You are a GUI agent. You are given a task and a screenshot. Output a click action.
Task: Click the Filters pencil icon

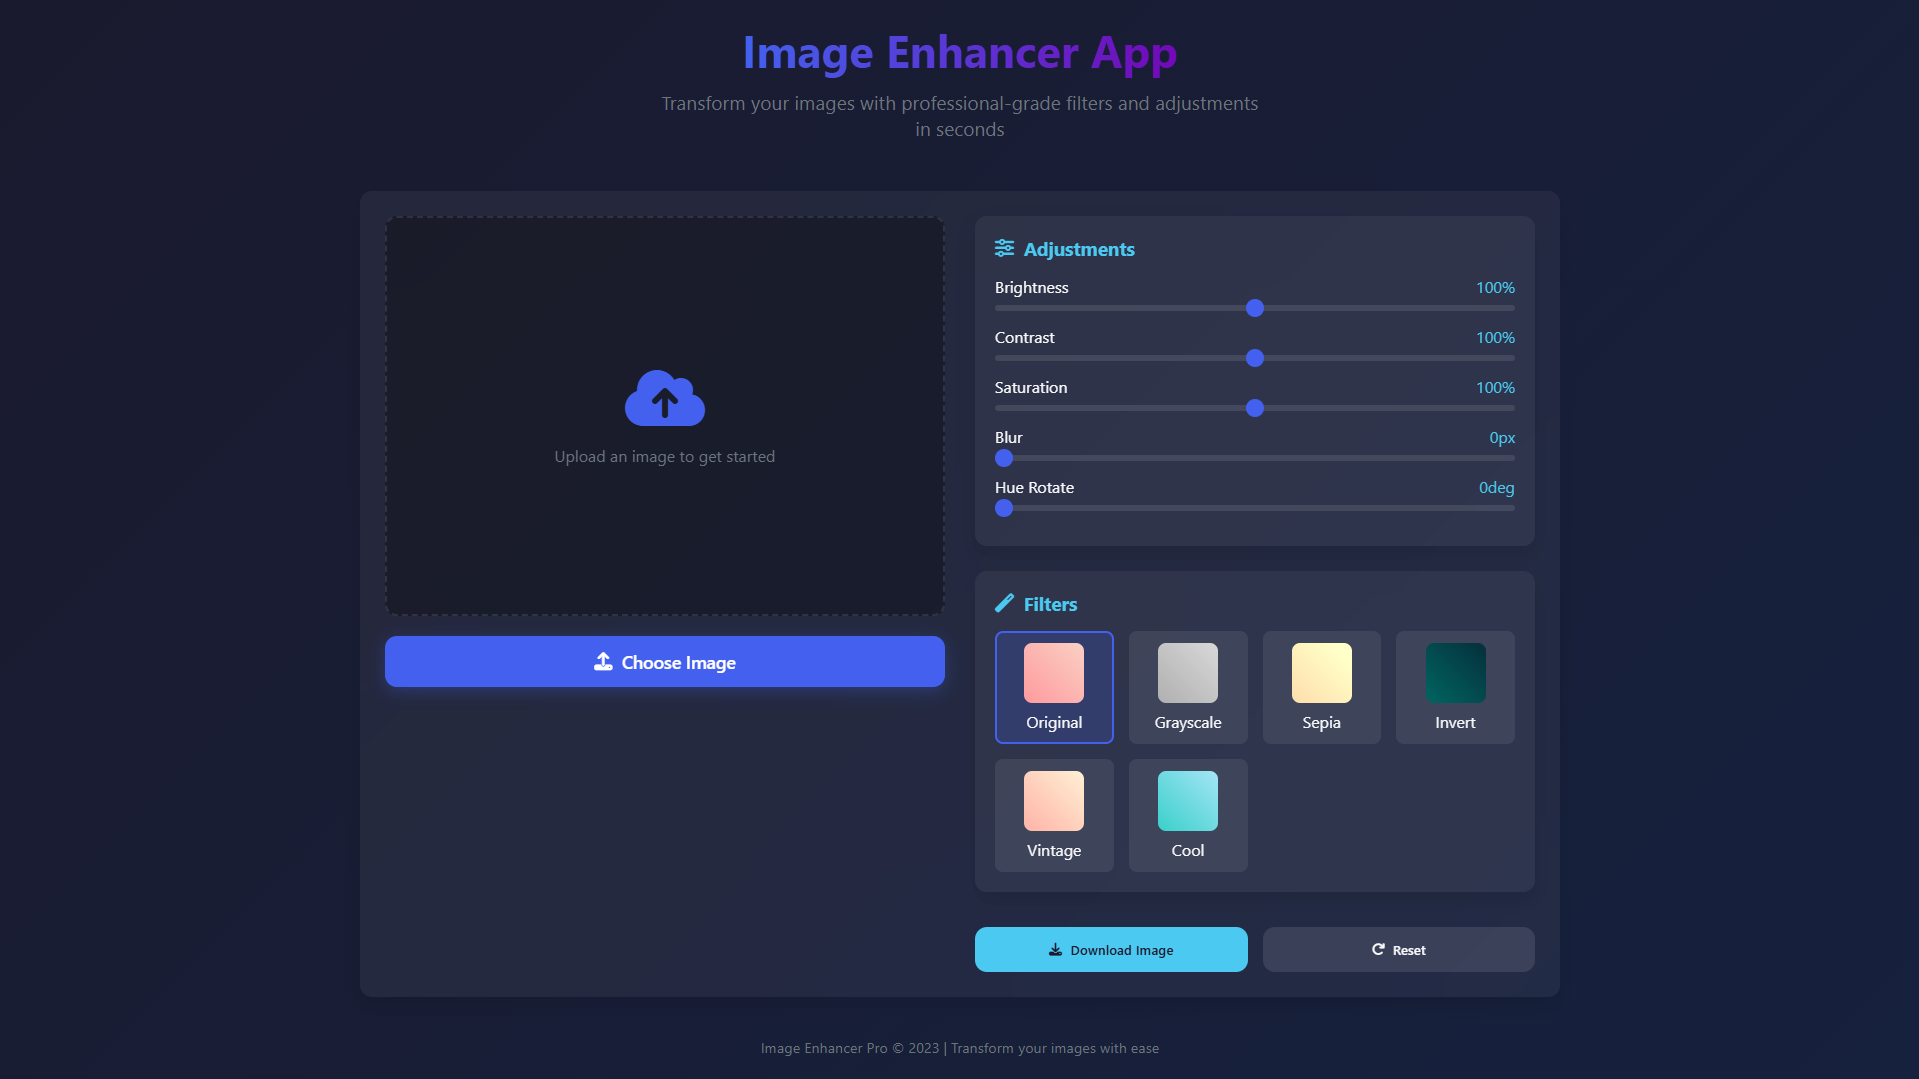[x=1004, y=603]
